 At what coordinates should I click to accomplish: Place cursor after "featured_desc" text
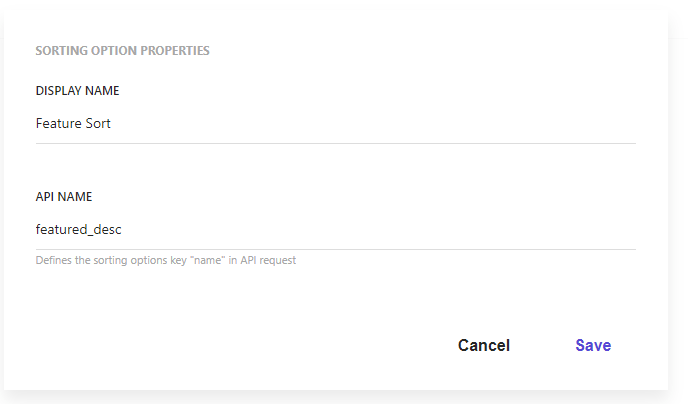click(123, 230)
